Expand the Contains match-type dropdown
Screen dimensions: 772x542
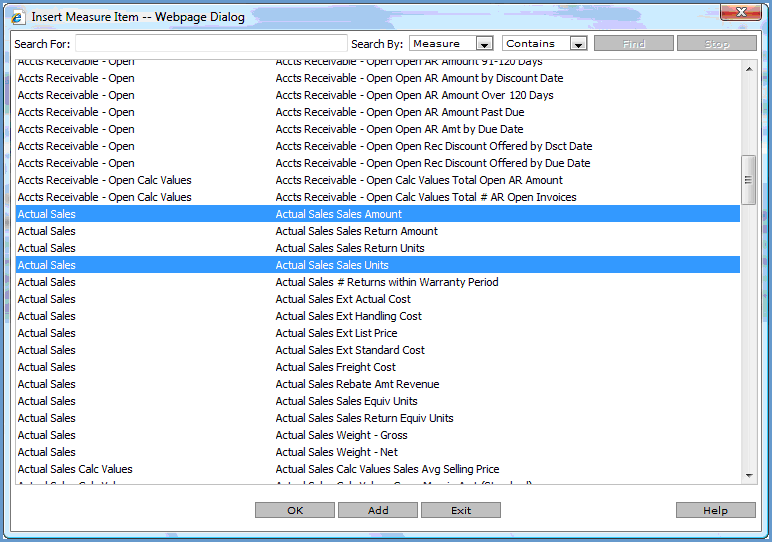tap(544, 44)
